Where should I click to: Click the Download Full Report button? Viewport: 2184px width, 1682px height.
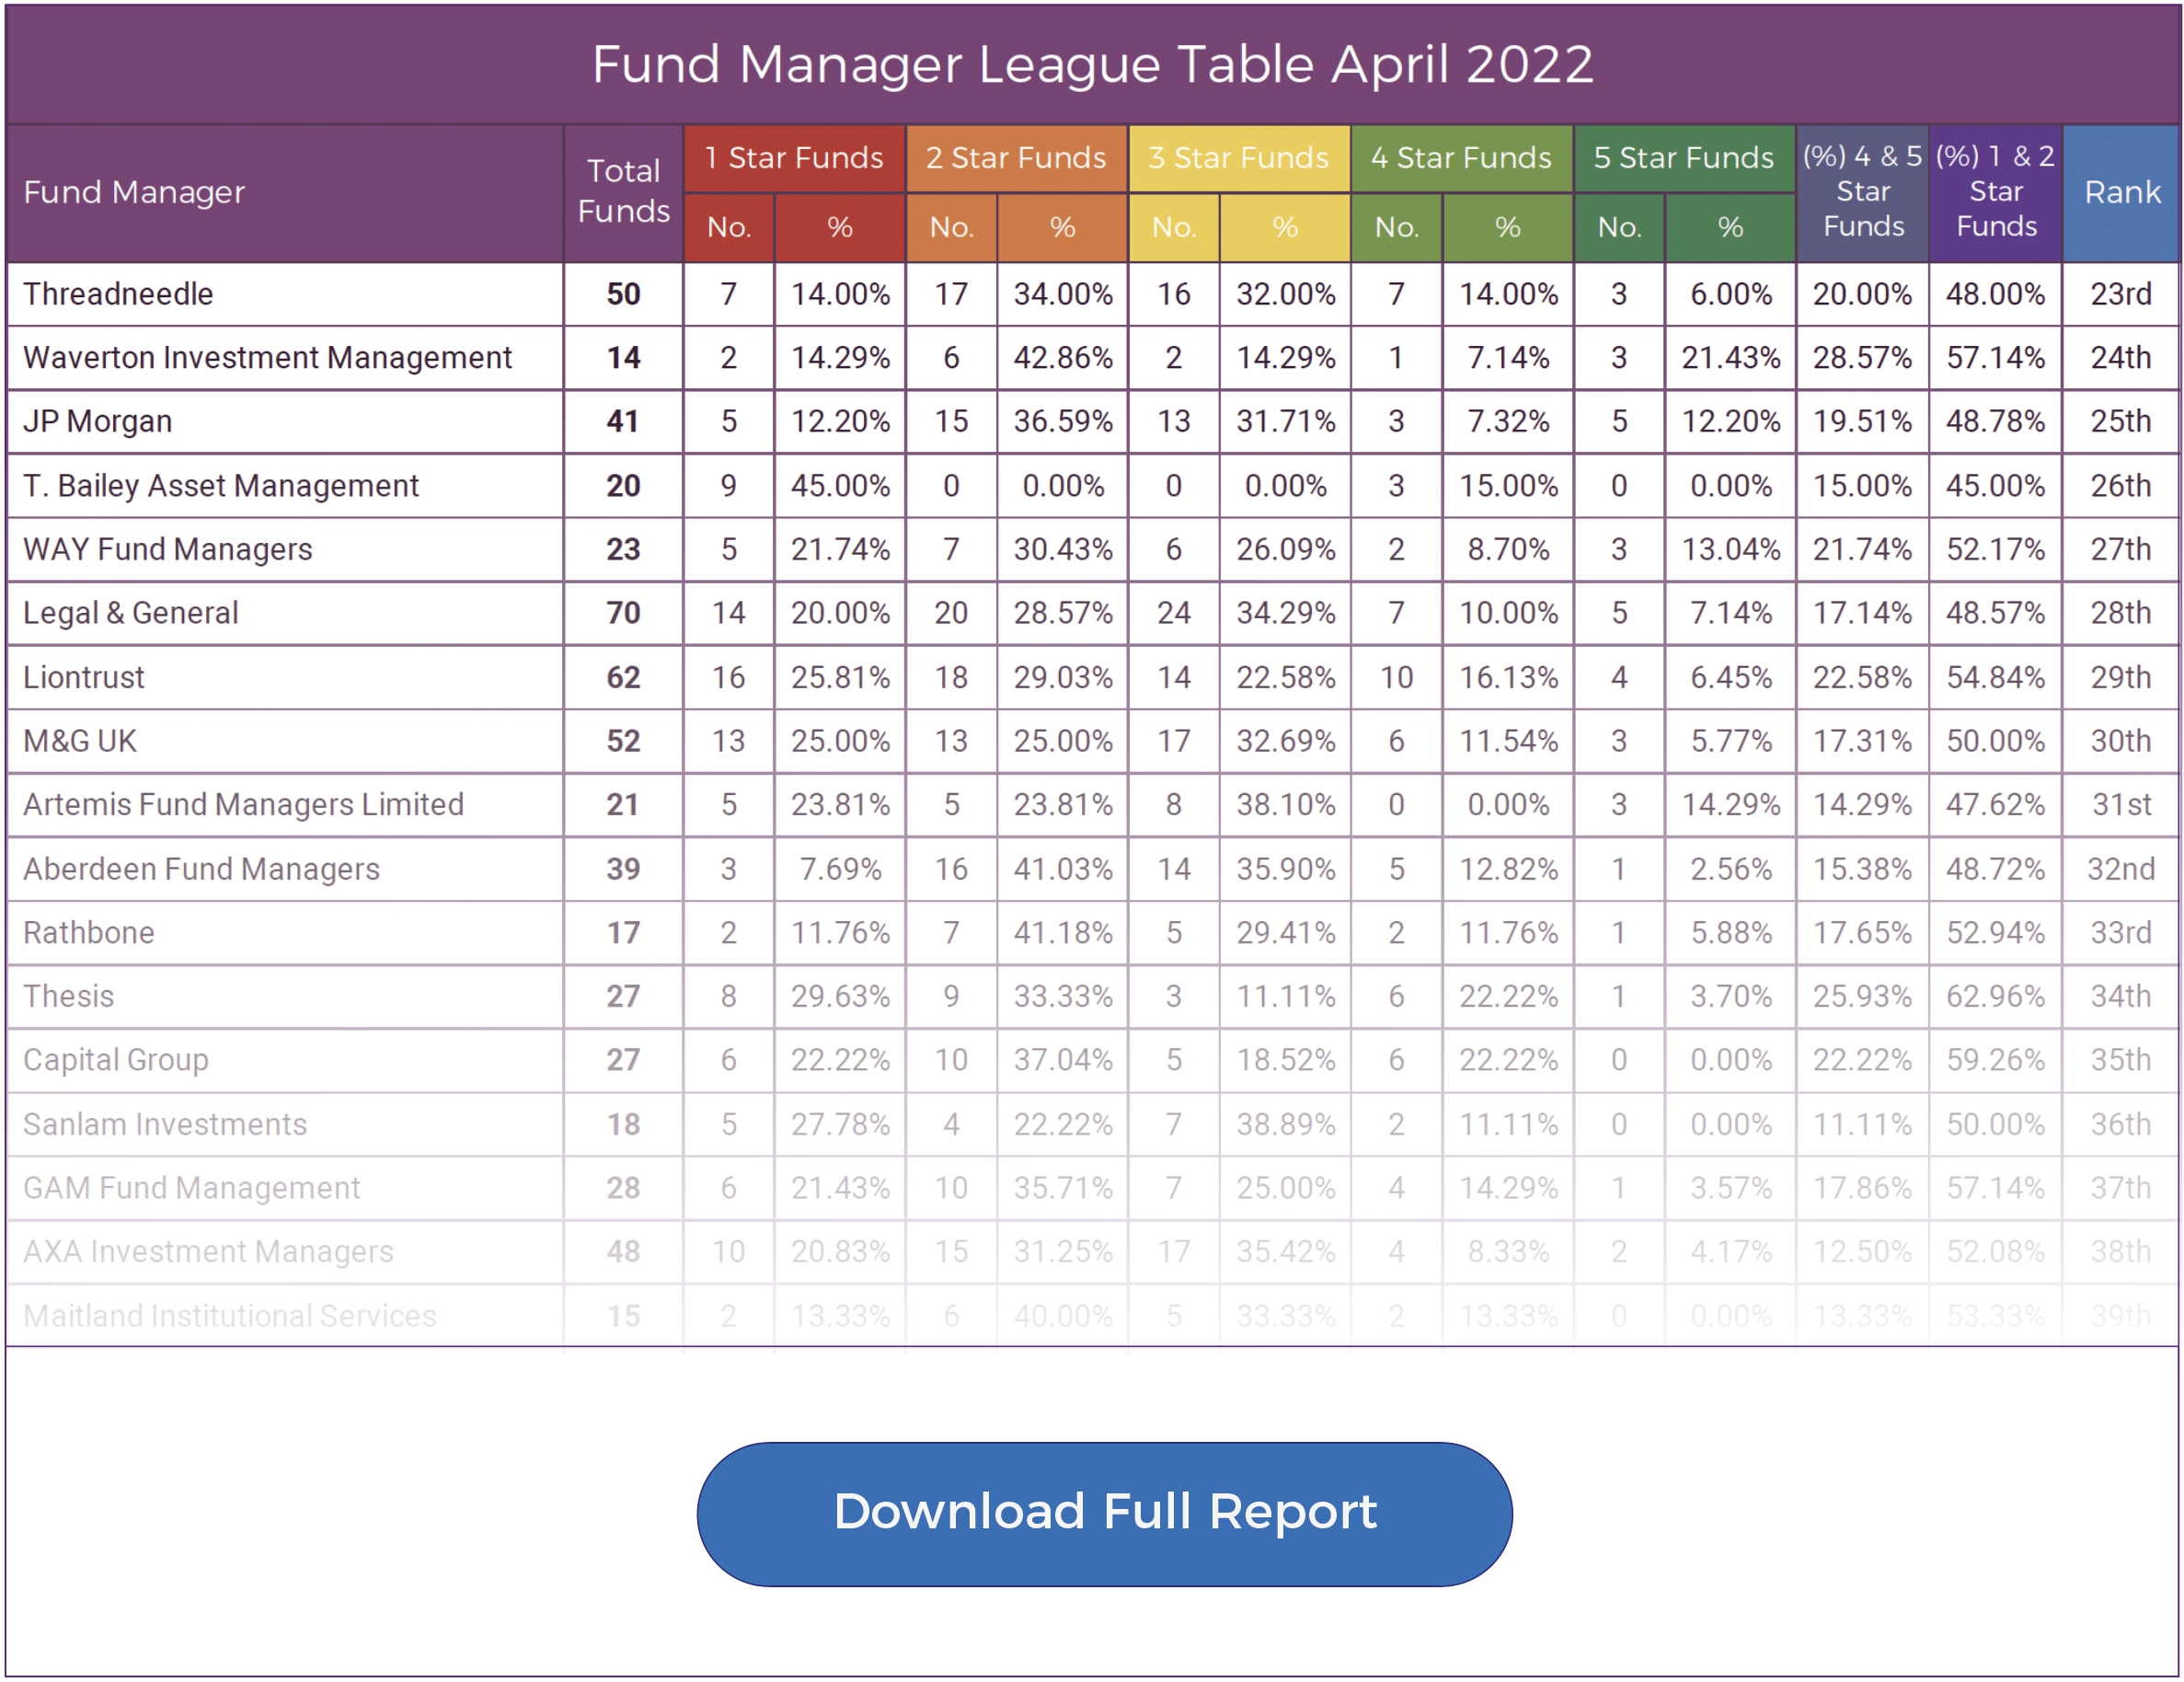(1104, 1512)
